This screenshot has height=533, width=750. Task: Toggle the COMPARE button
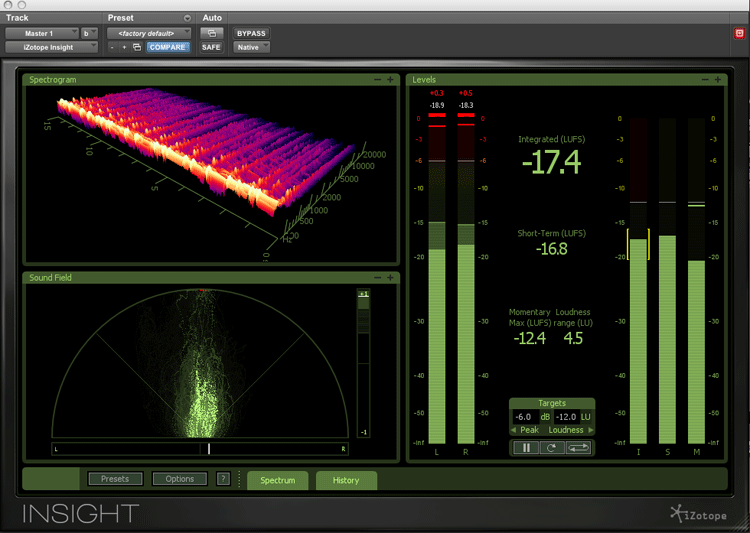pos(167,47)
